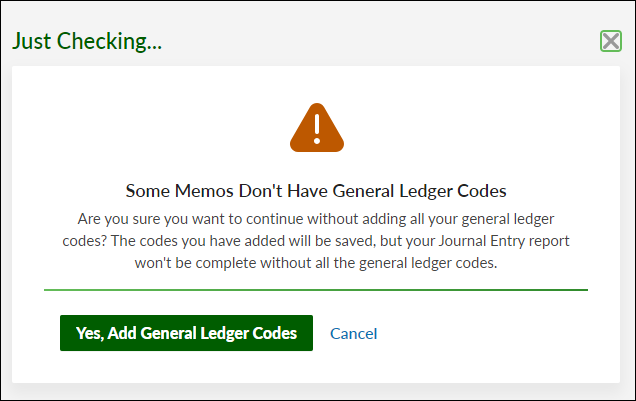
Task: Click the words "General Ledger" on the green button
Action: pyautogui.click(x=194, y=333)
